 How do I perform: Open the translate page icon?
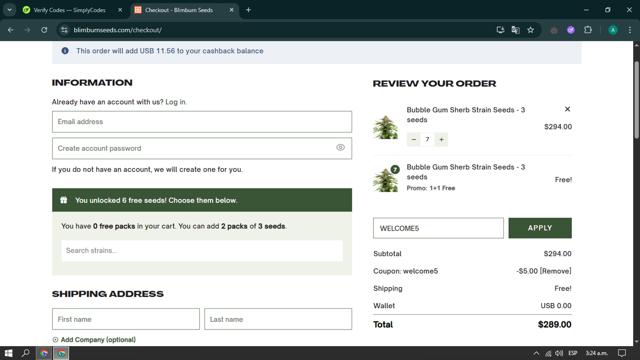point(516,30)
